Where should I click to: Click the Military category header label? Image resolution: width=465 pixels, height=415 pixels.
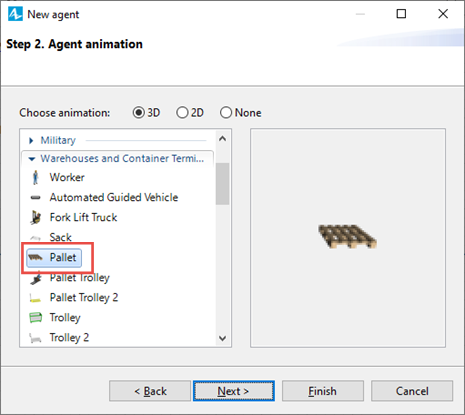click(x=58, y=140)
